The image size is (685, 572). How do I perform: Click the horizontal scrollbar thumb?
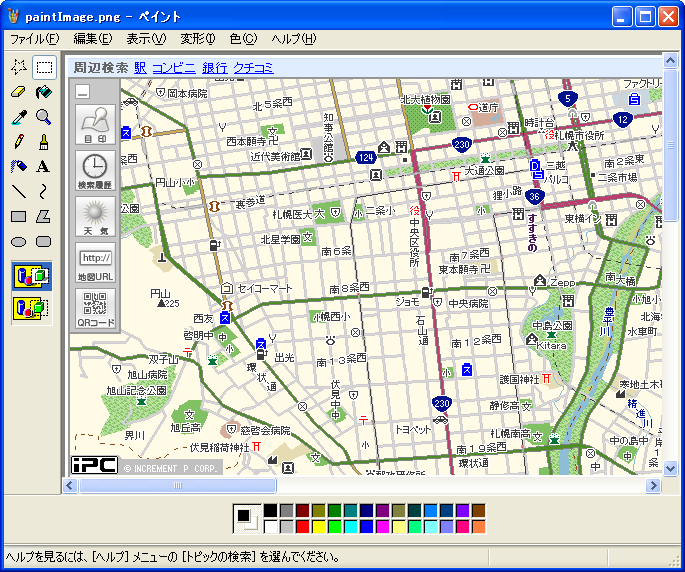[177, 485]
